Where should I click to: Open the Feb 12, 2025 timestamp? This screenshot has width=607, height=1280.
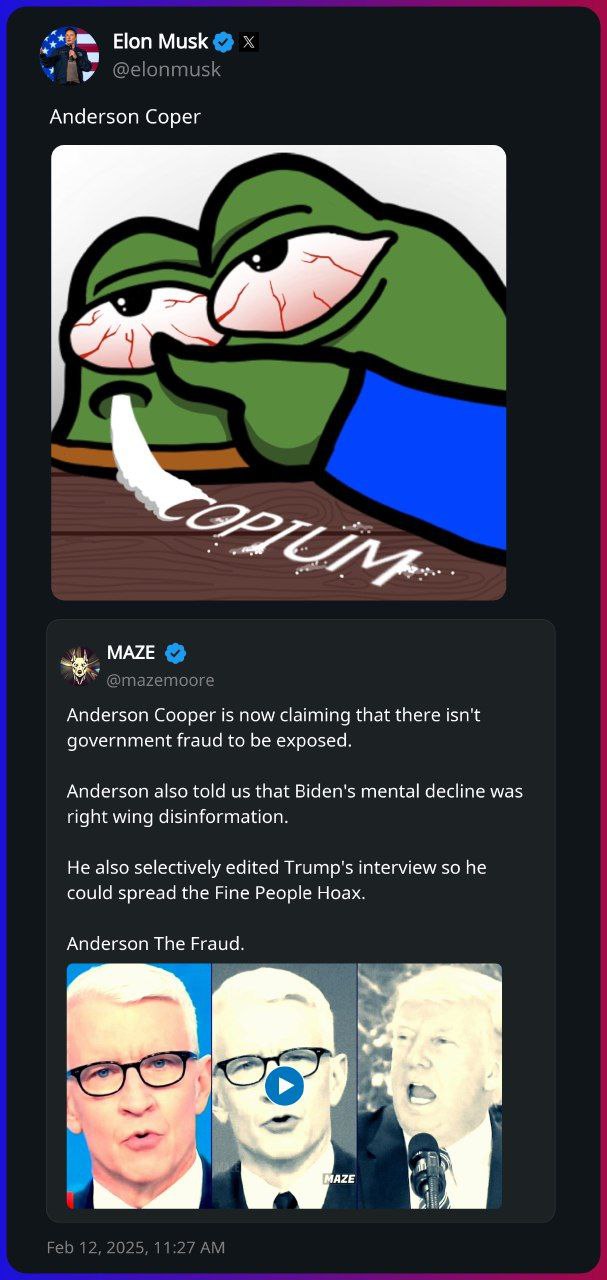[x=136, y=1247]
